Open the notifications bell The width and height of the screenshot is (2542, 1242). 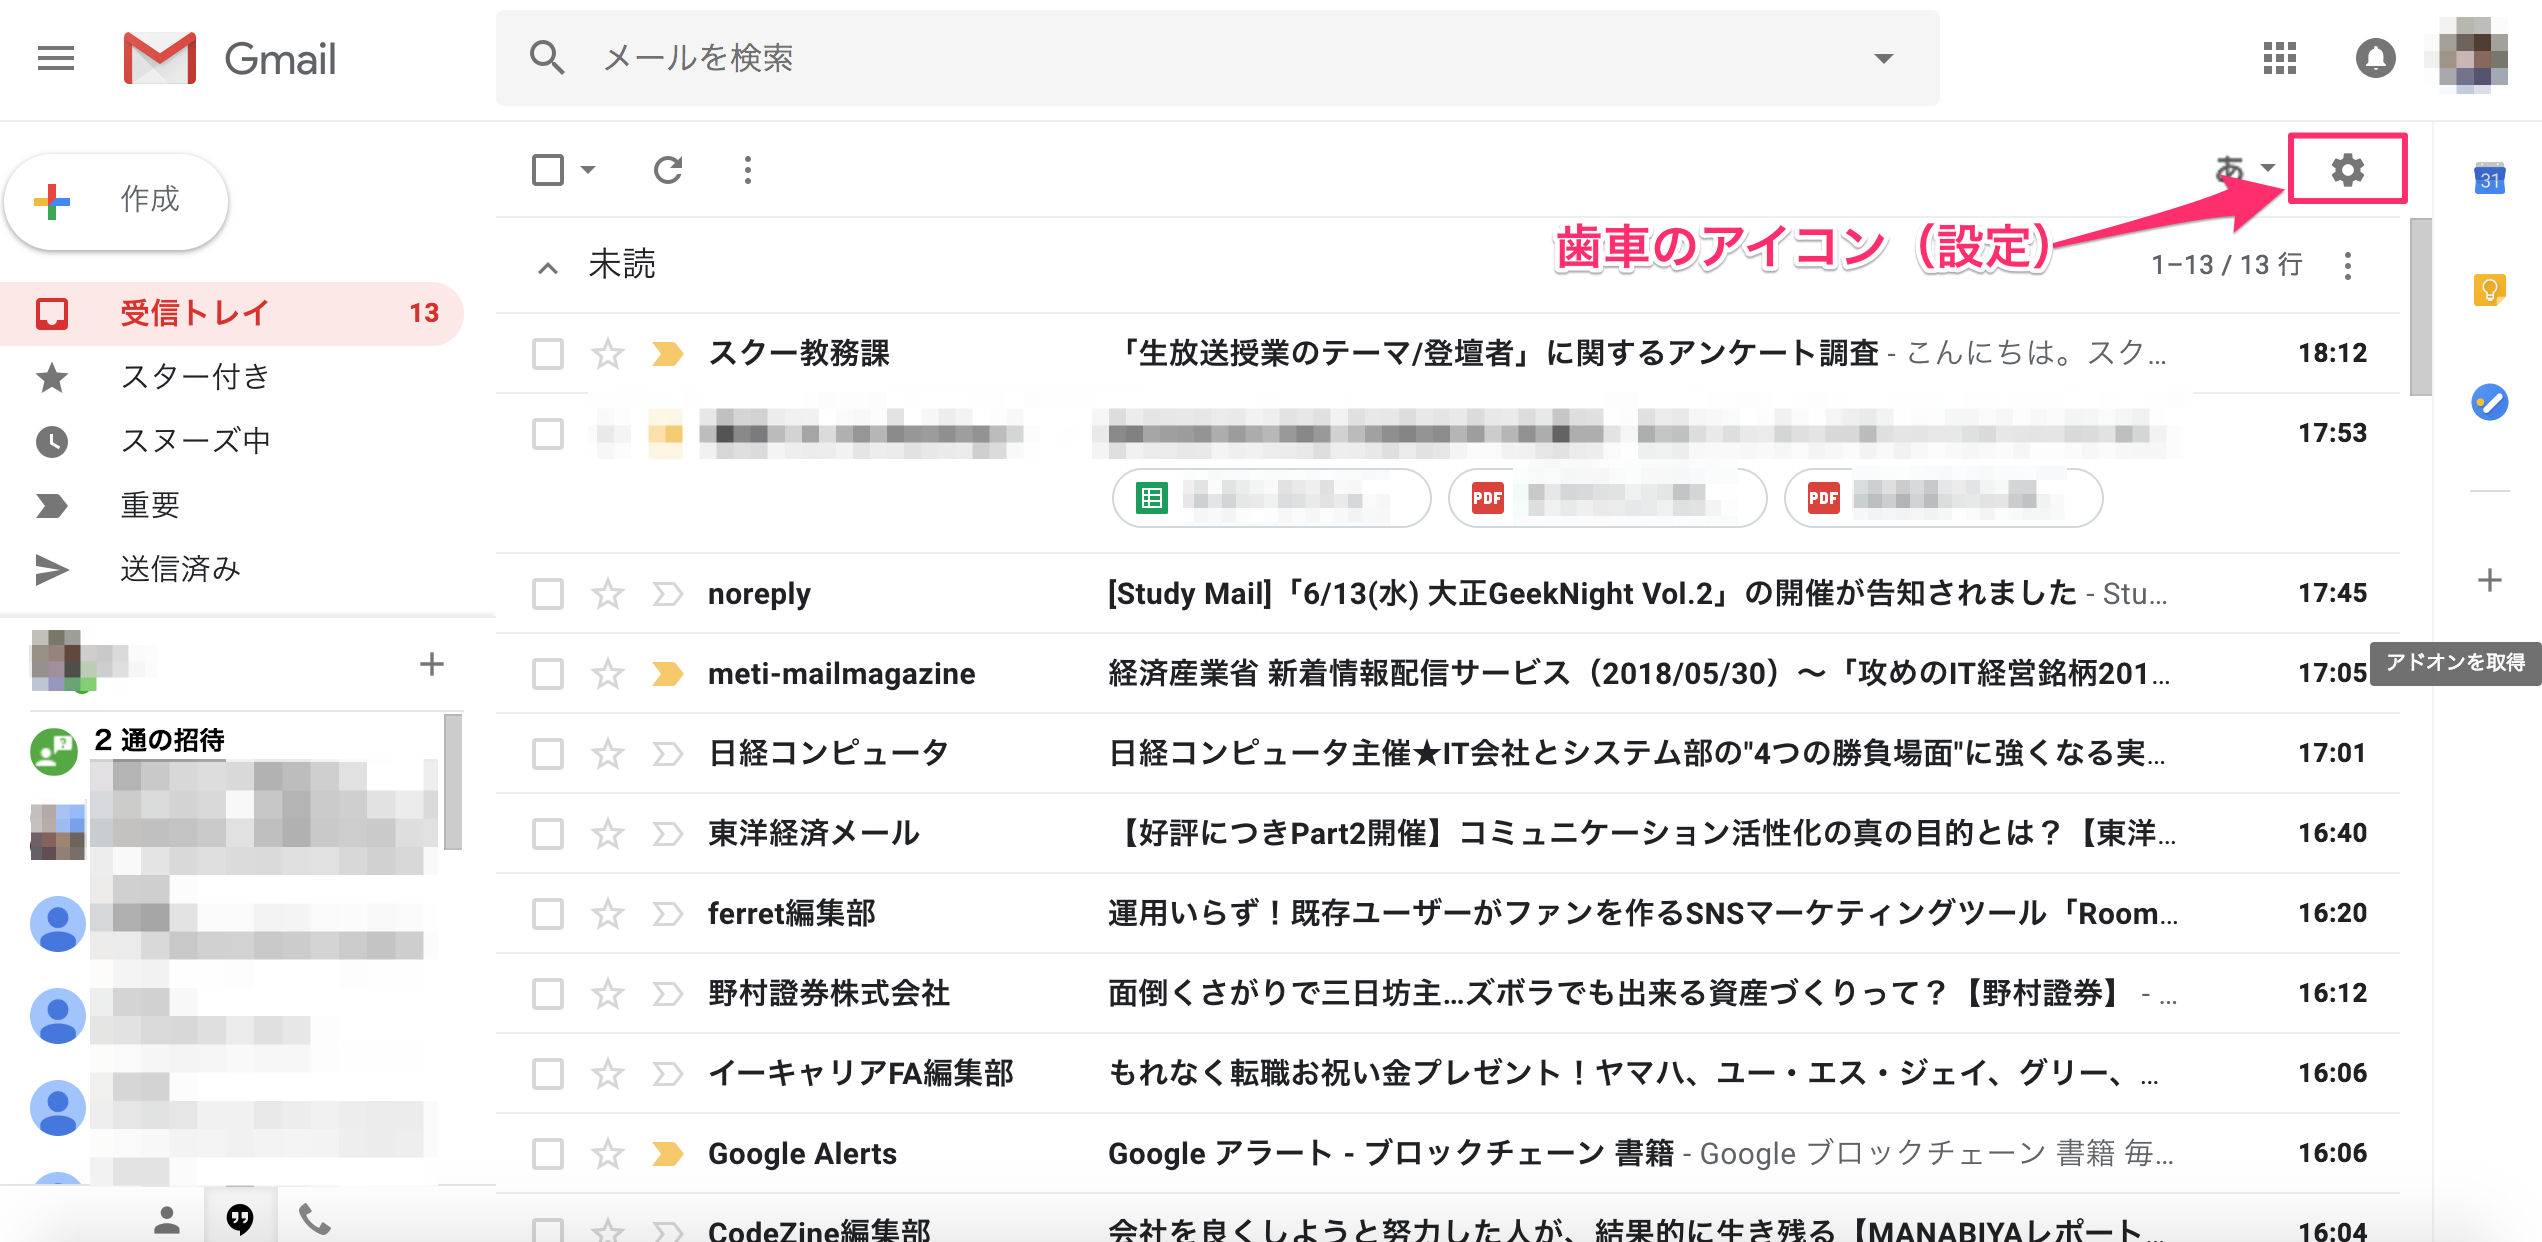pyautogui.click(x=2376, y=58)
